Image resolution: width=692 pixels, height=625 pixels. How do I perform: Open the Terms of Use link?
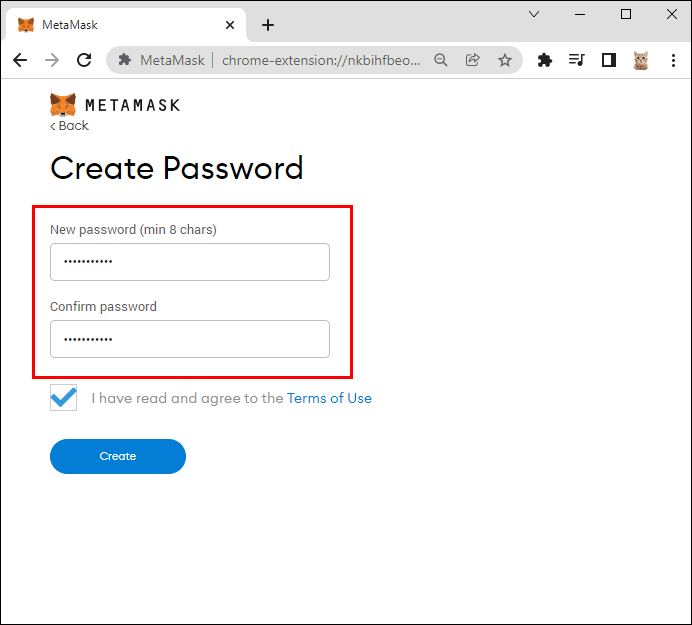point(329,398)
